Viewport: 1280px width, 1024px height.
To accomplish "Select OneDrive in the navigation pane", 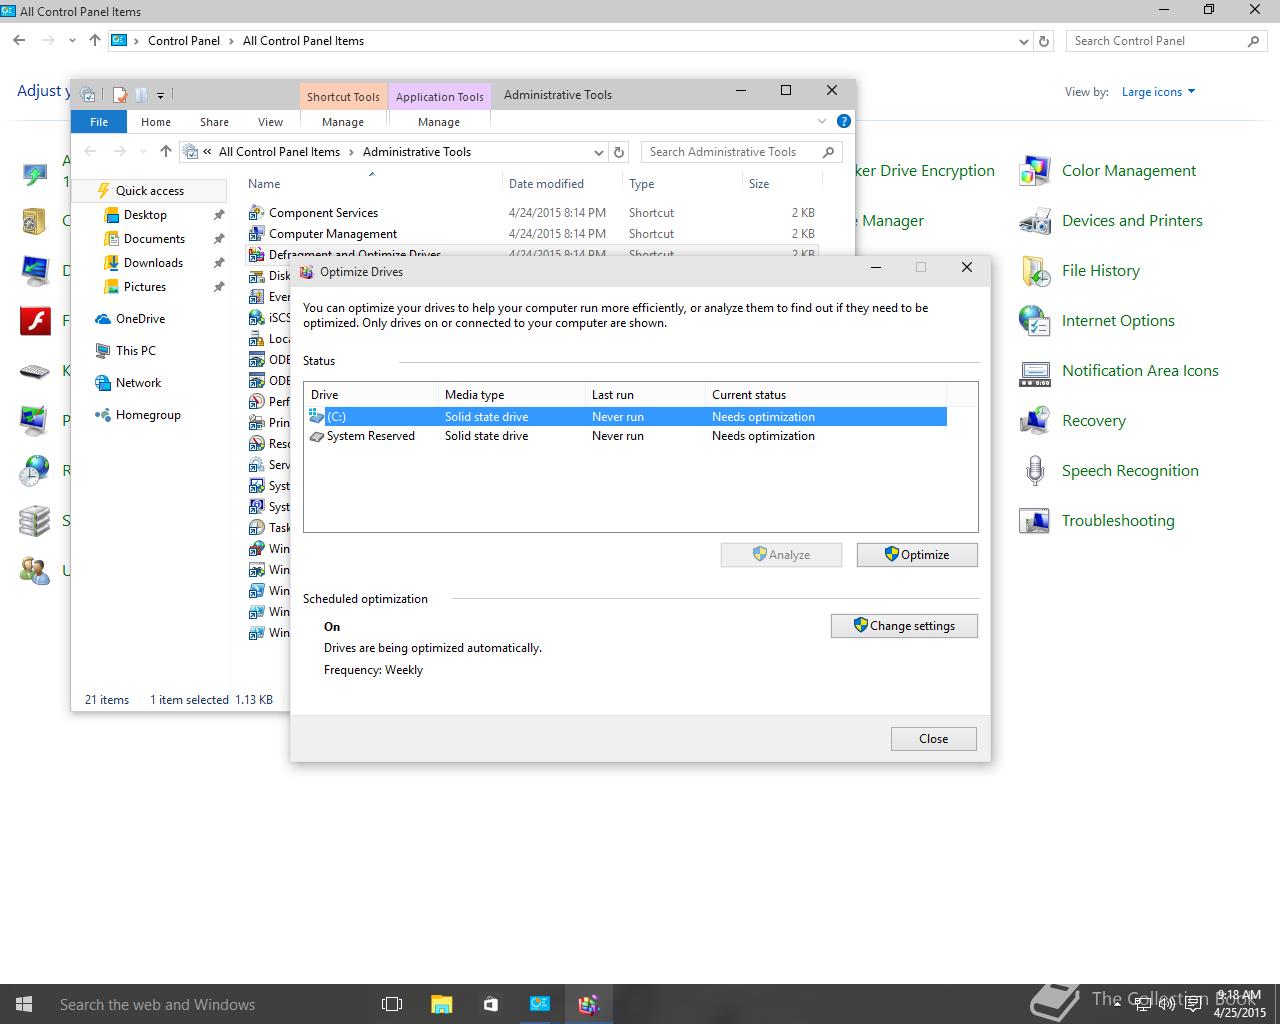I will pos(140,319).
